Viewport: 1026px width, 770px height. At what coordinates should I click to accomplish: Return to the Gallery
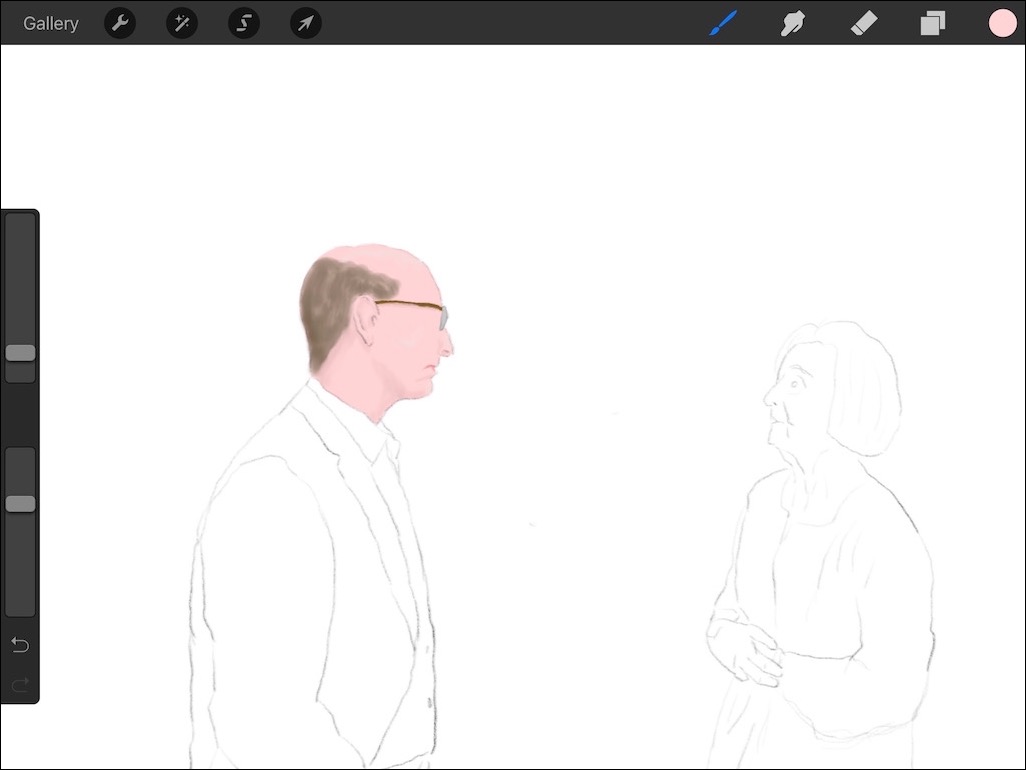click(50, 22)
